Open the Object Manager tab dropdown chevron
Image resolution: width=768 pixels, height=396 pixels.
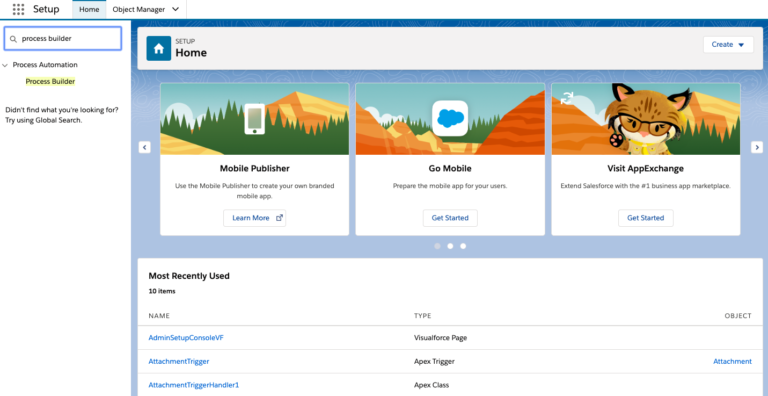175,9
